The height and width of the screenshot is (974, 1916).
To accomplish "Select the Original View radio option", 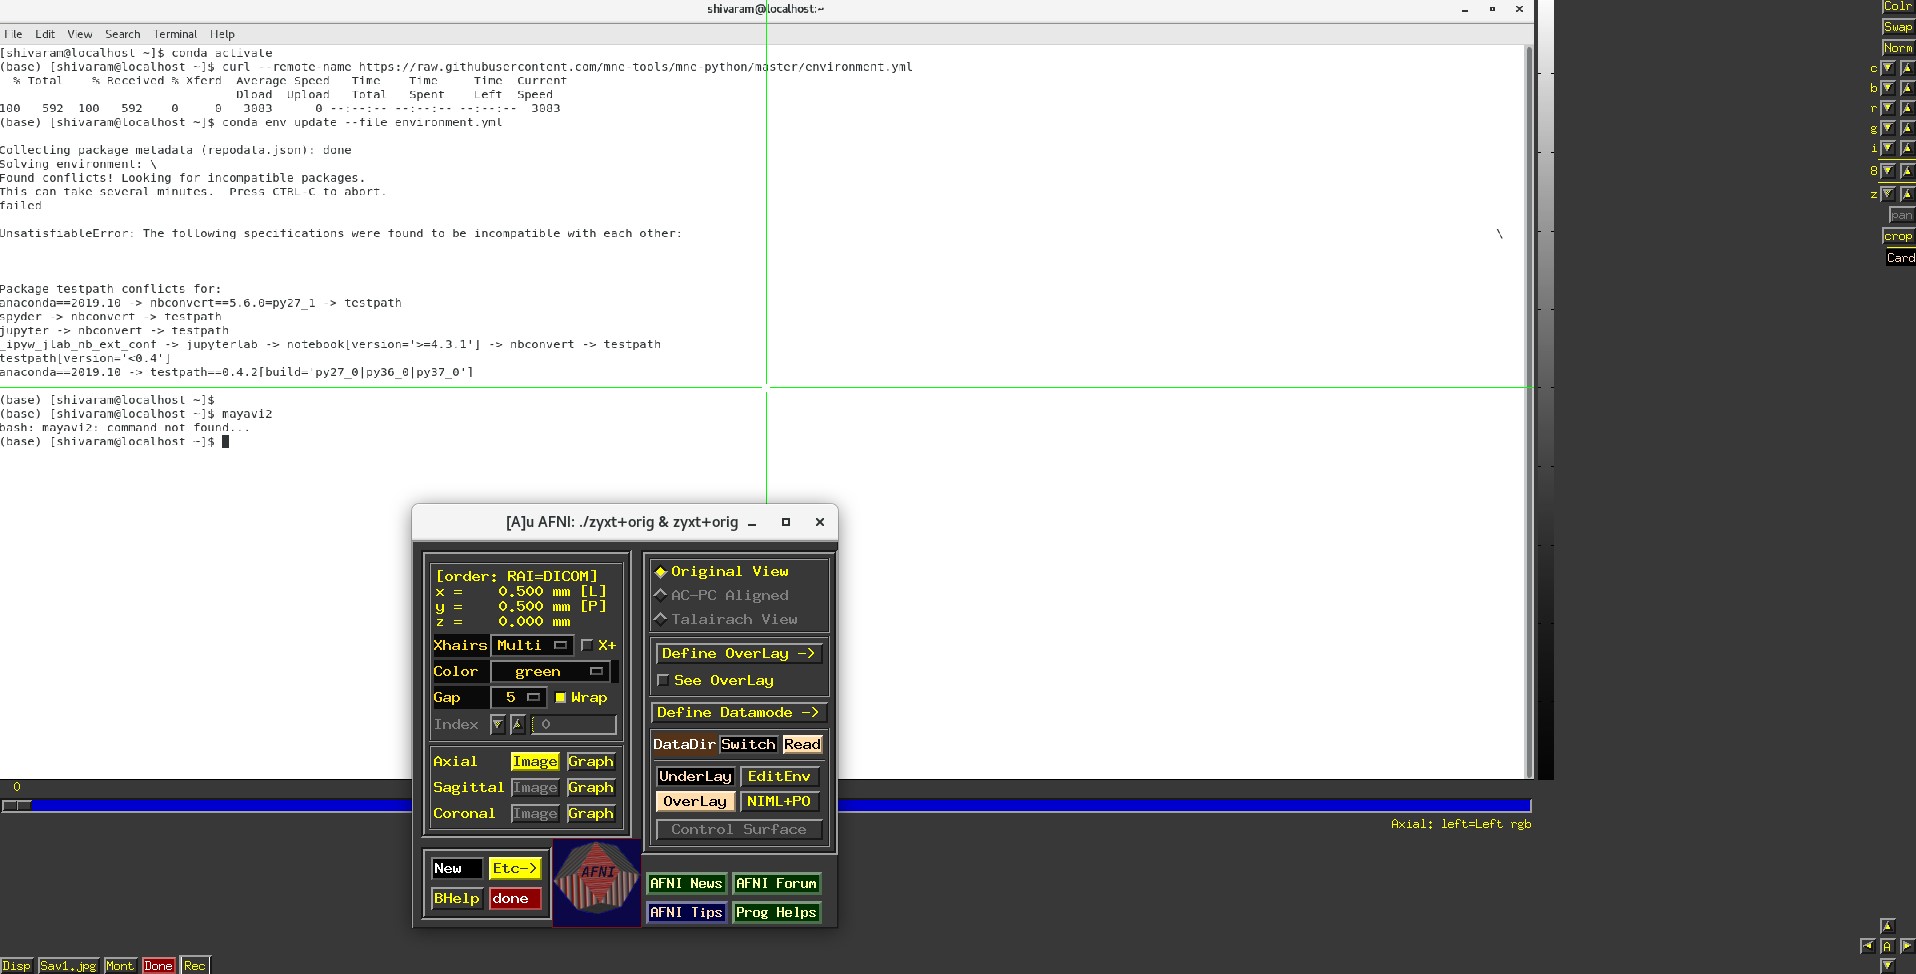I will 720,571.
